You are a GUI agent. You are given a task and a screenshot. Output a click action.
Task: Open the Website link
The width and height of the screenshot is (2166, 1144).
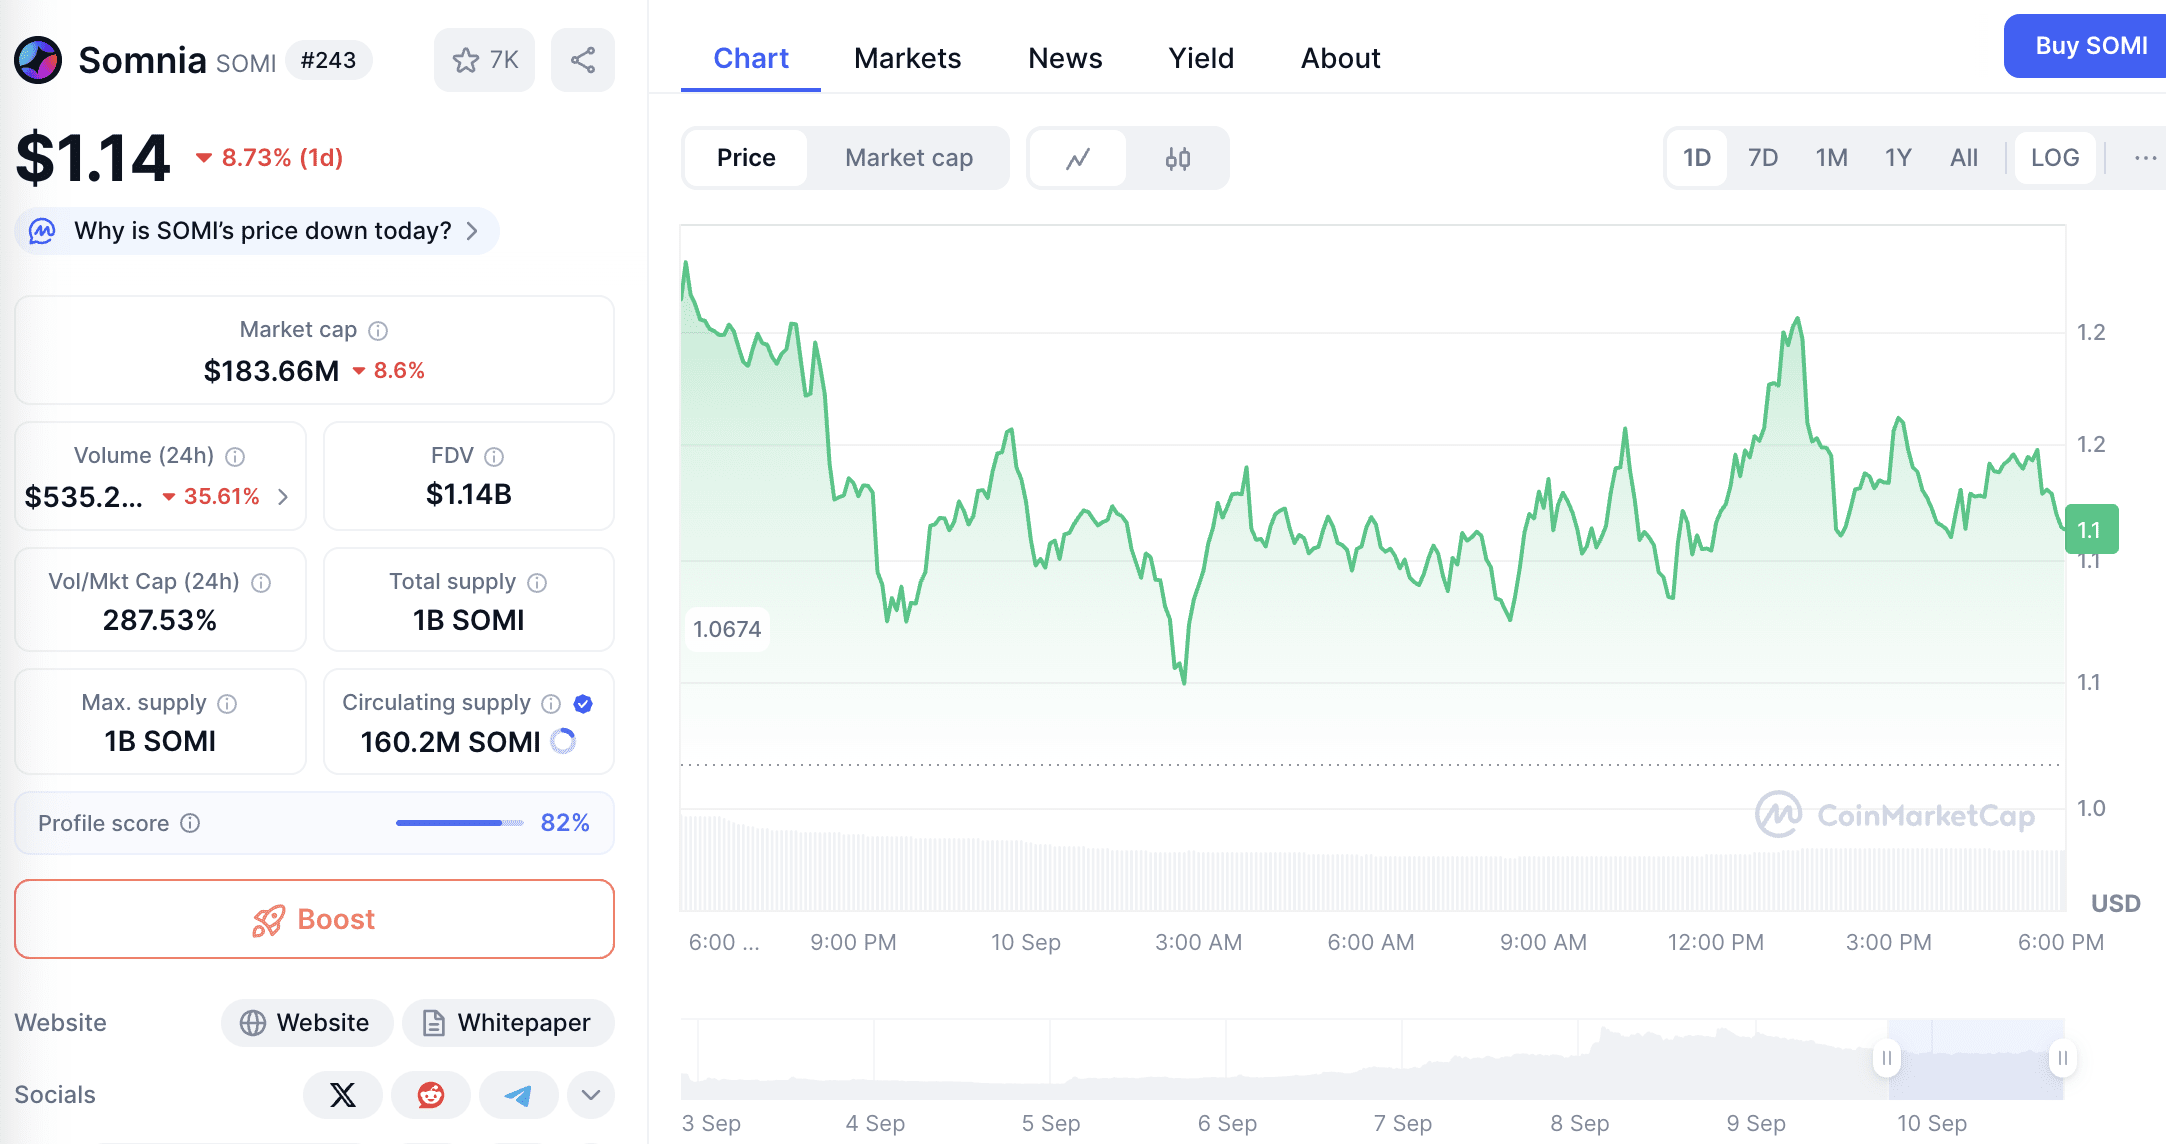pos(306,1023)
